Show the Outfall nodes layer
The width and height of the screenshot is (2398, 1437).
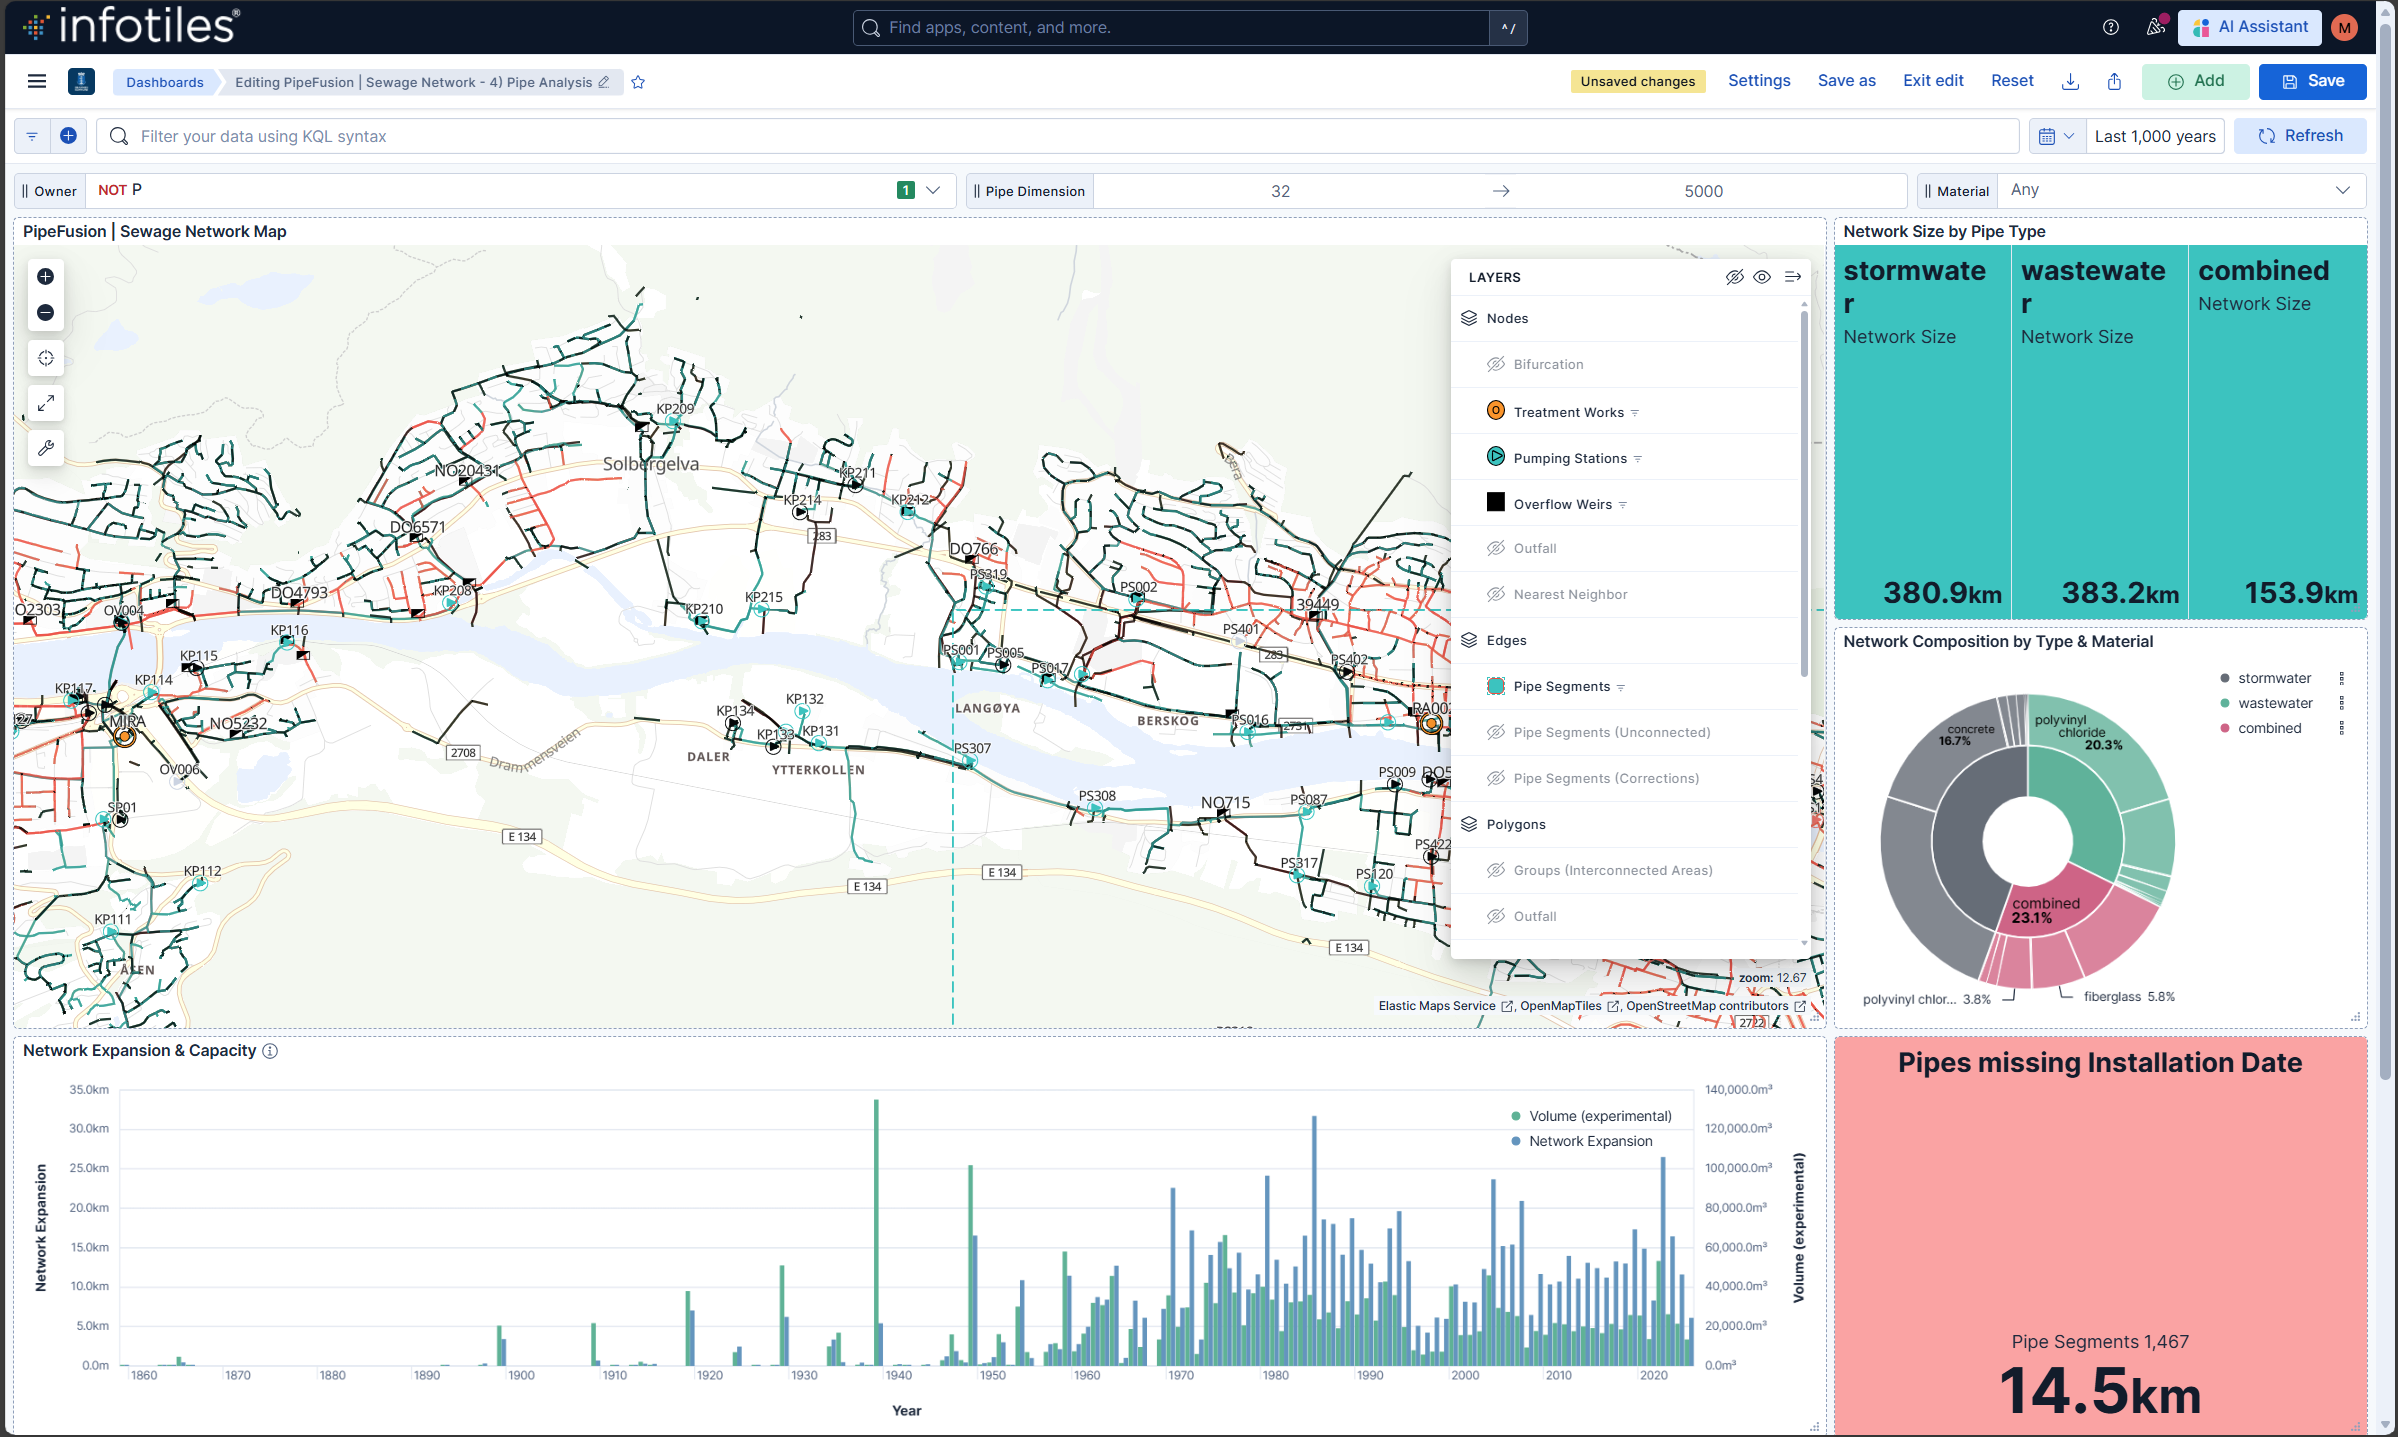click(x=1496, y=547)
